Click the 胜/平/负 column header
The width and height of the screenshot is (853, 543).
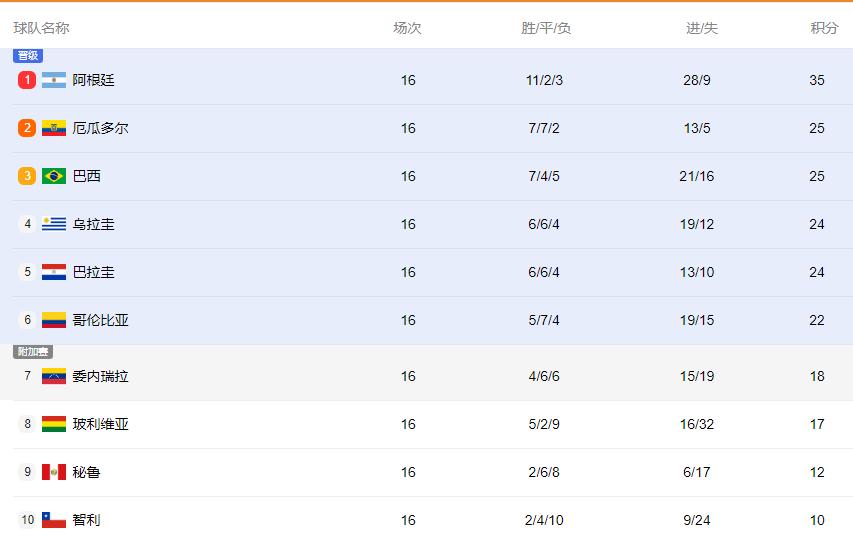click(x=546, y=28)
